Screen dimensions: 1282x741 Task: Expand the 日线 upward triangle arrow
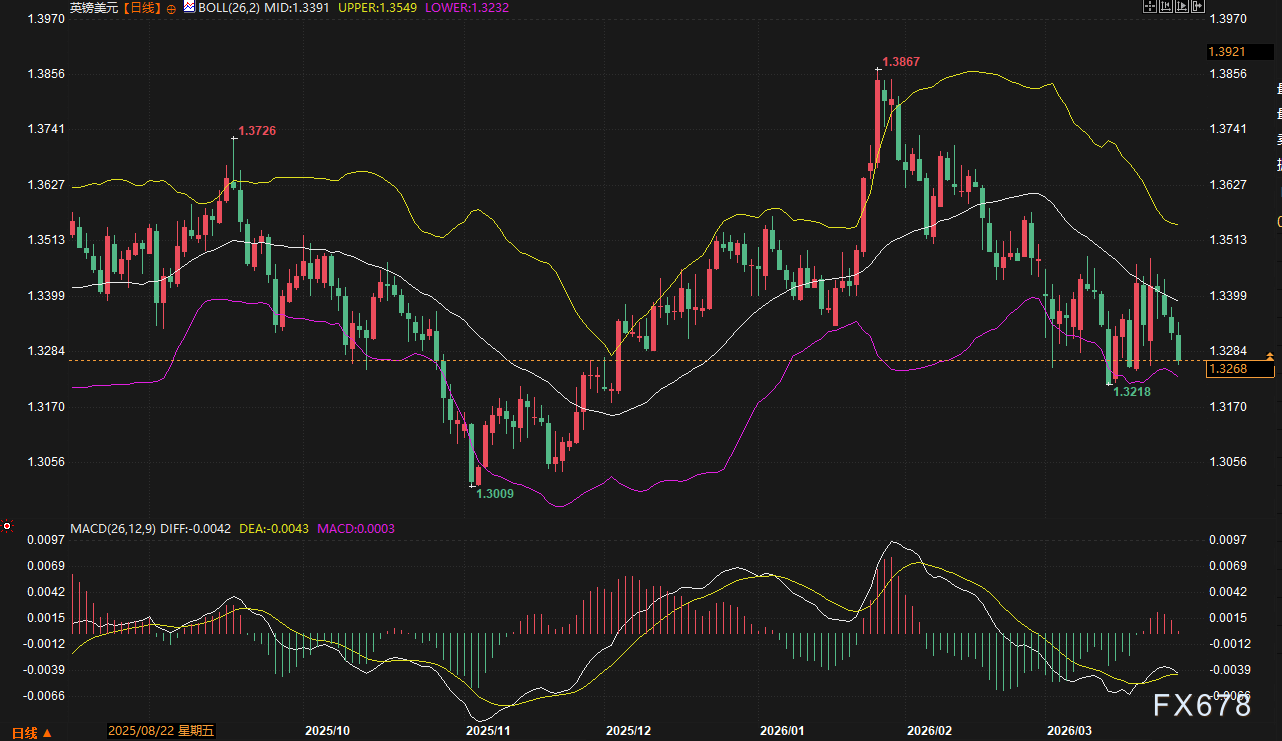[x=47, y=733]
